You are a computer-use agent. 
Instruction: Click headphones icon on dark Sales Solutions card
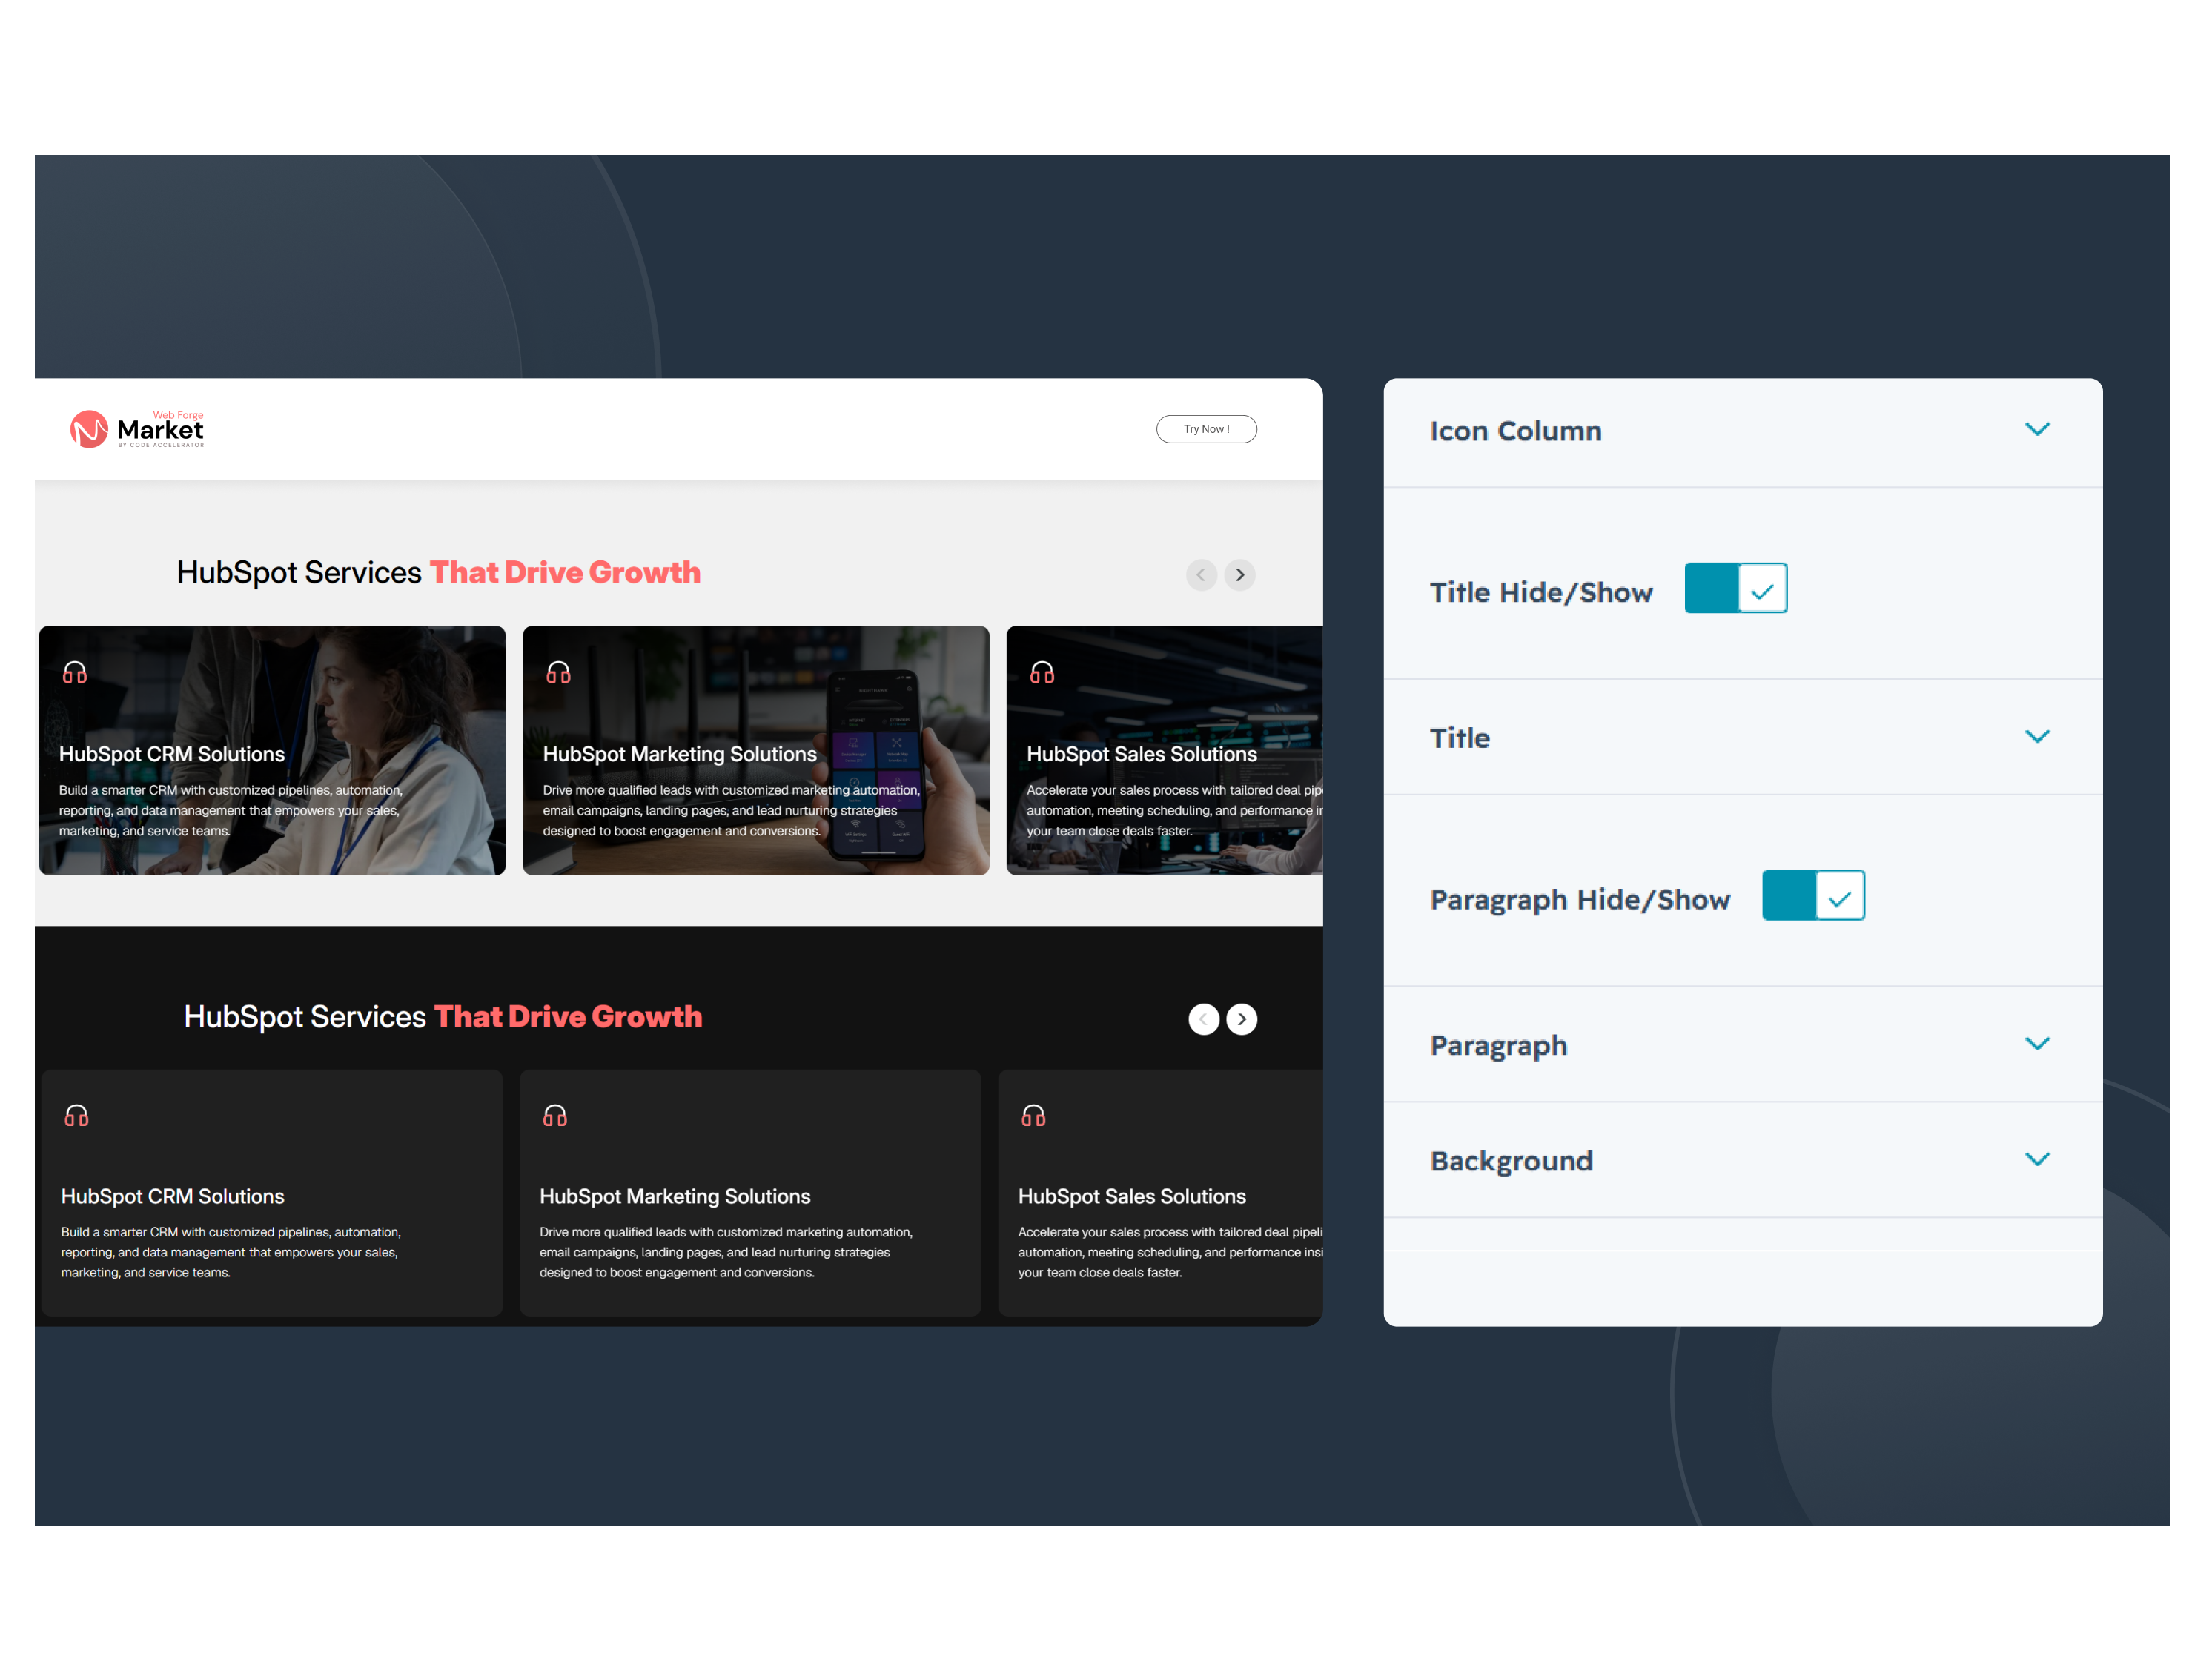pyautogui.click(x=1034, y=1115)
